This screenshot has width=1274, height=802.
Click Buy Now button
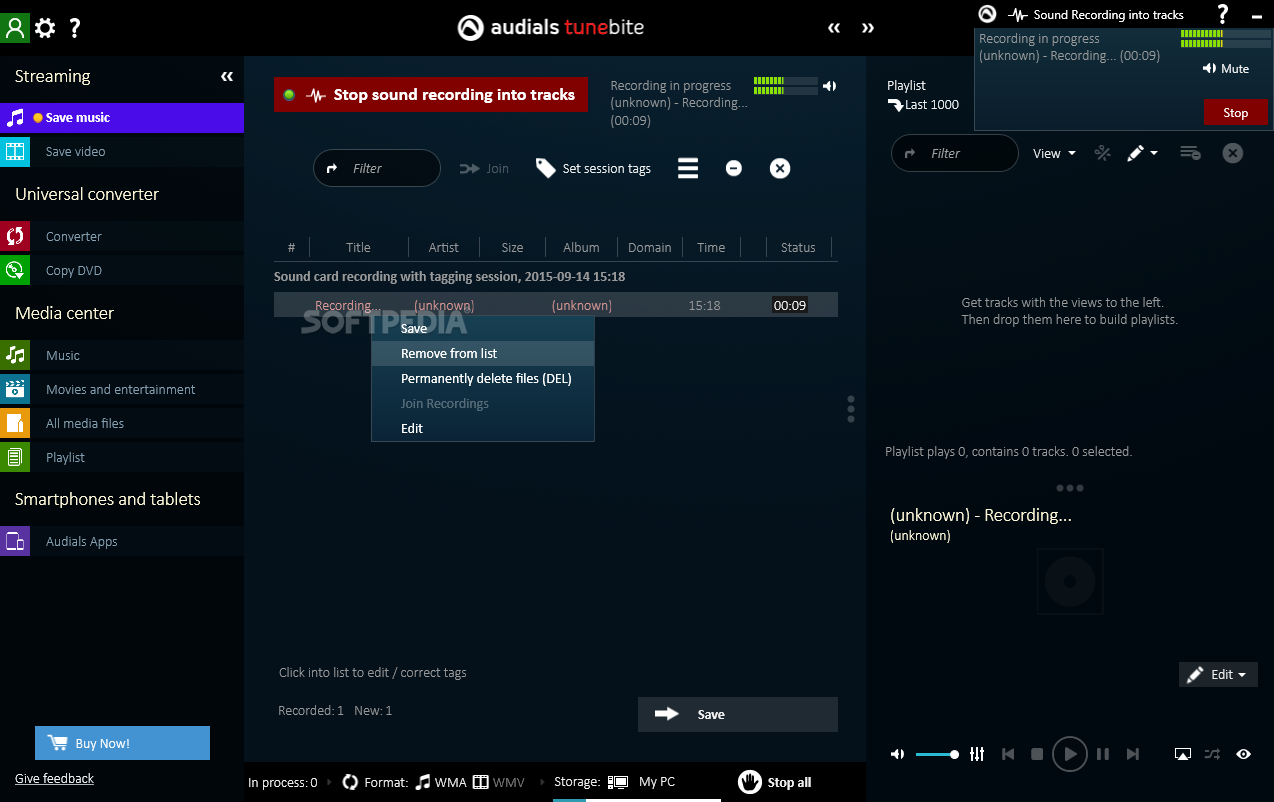[x=122, y=743]
